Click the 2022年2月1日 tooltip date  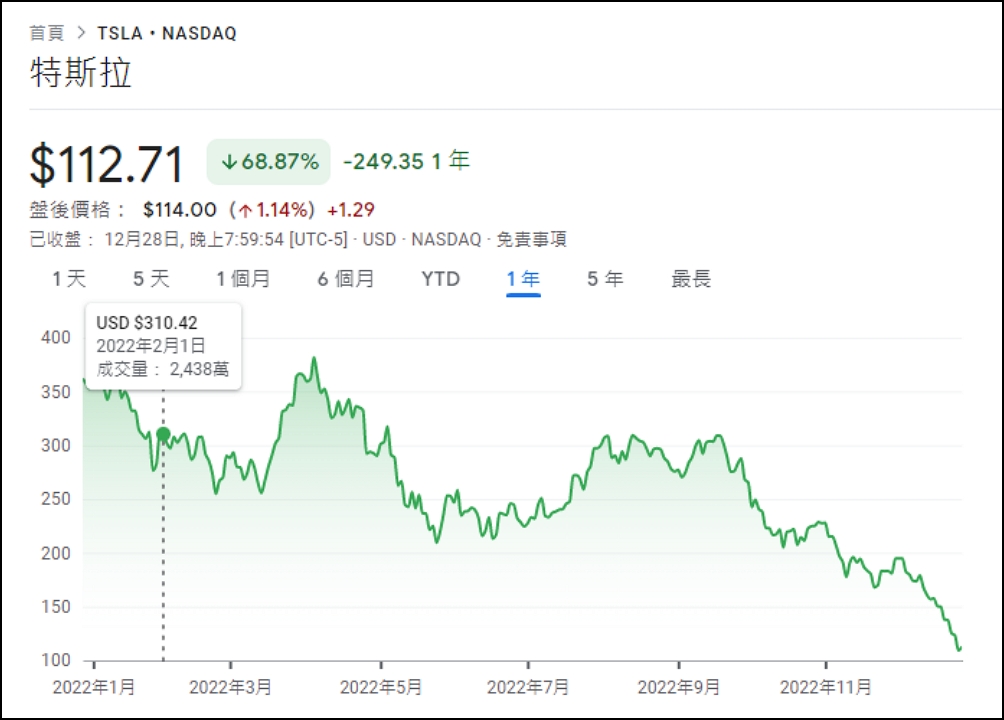click(150, 346)
